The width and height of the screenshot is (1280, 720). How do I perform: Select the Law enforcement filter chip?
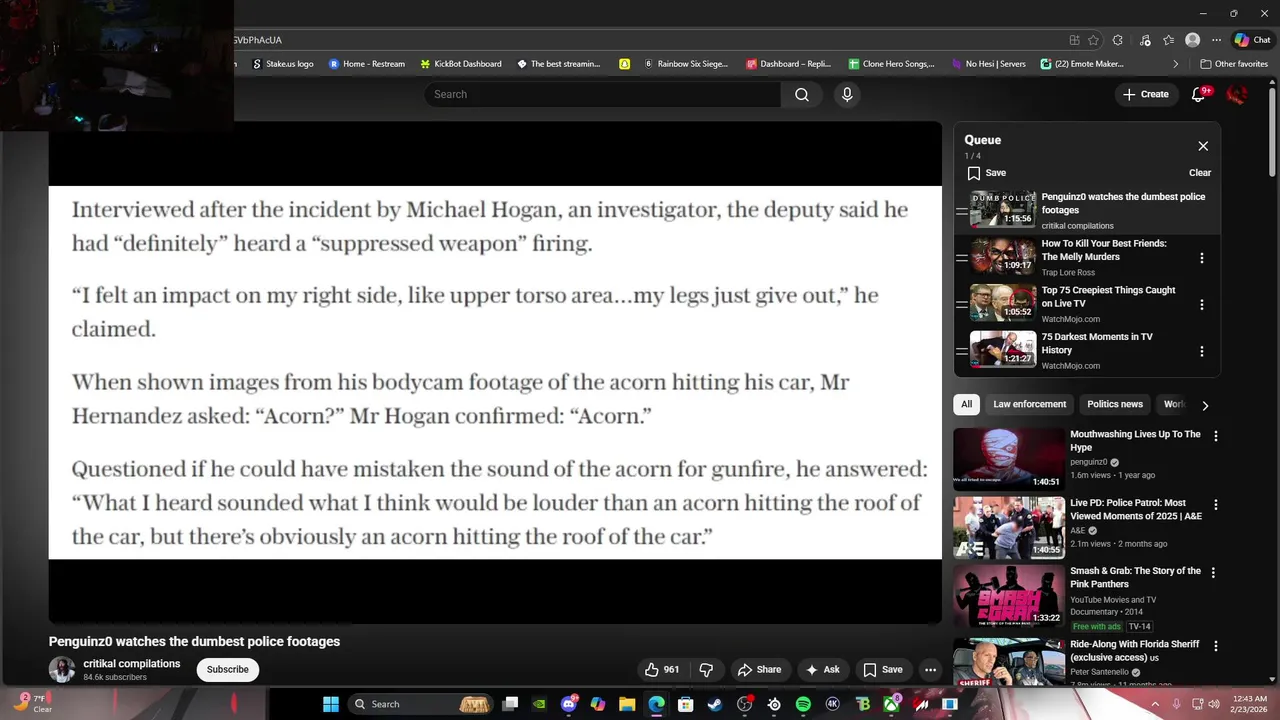(1029, 404)
